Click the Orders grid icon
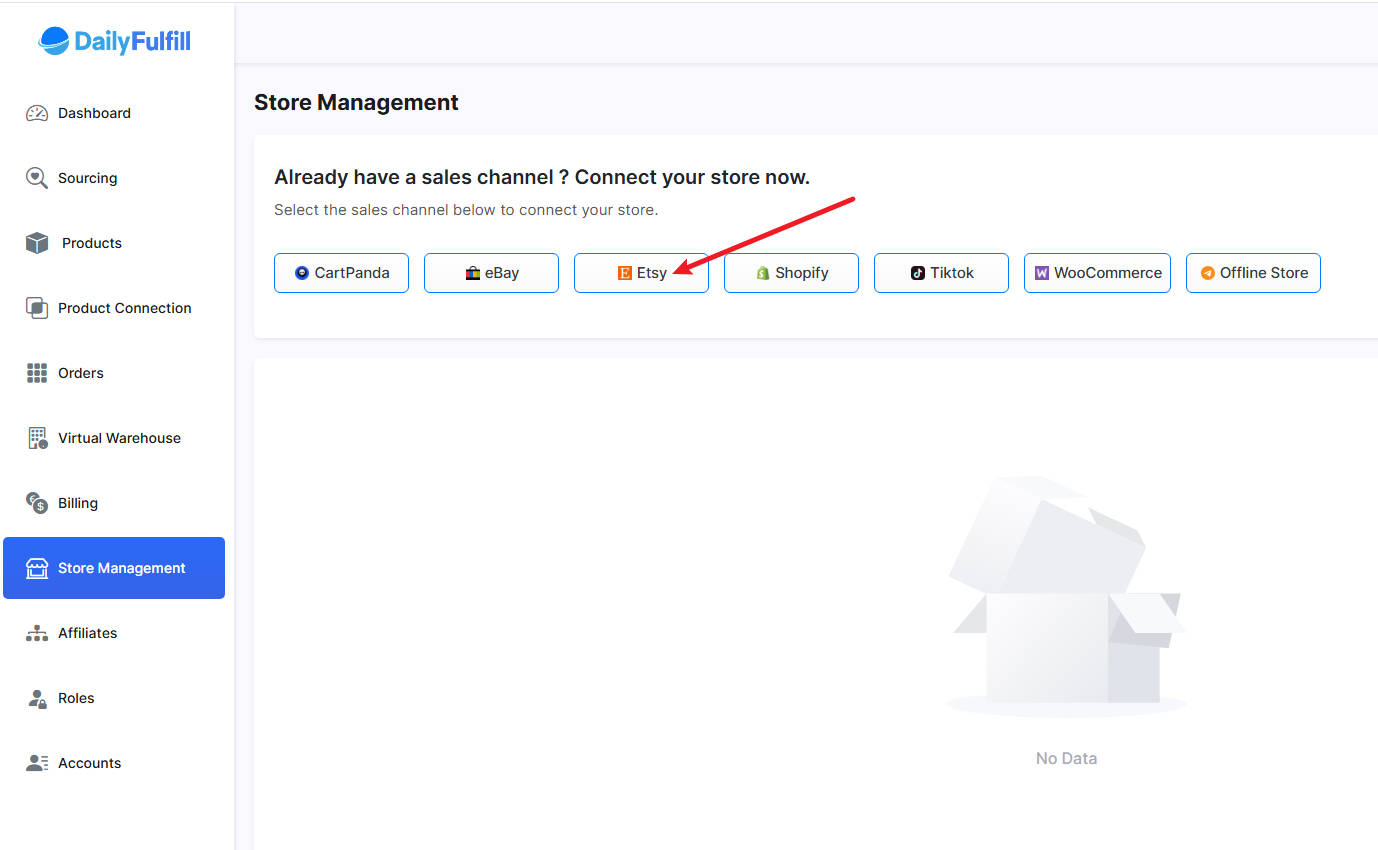1378x850 pixels. click(37, 373)
